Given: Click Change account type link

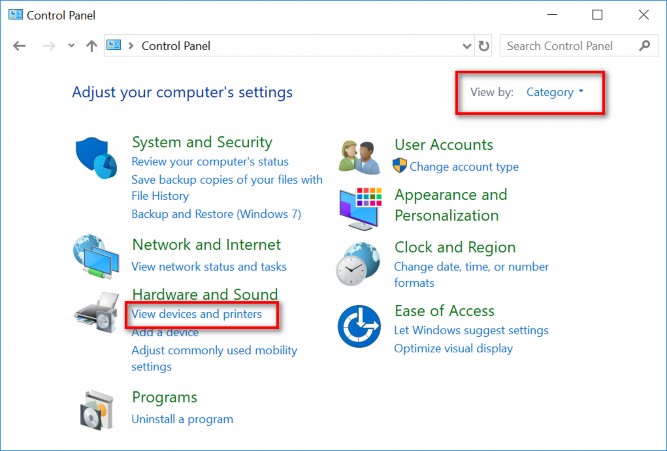Looking at the screenshot, I should [x=464, y=167].
